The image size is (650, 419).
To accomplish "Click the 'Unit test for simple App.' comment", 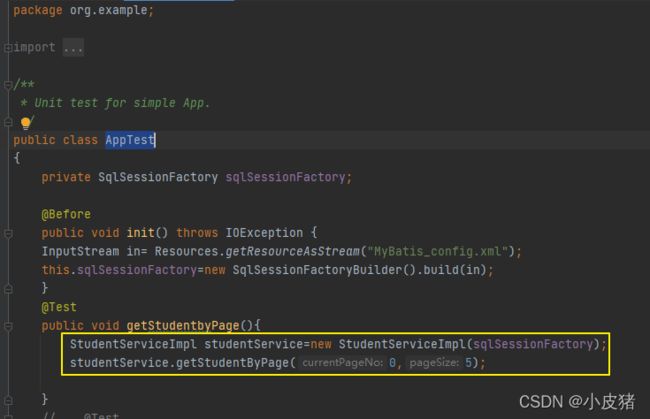I will [122, 103].
